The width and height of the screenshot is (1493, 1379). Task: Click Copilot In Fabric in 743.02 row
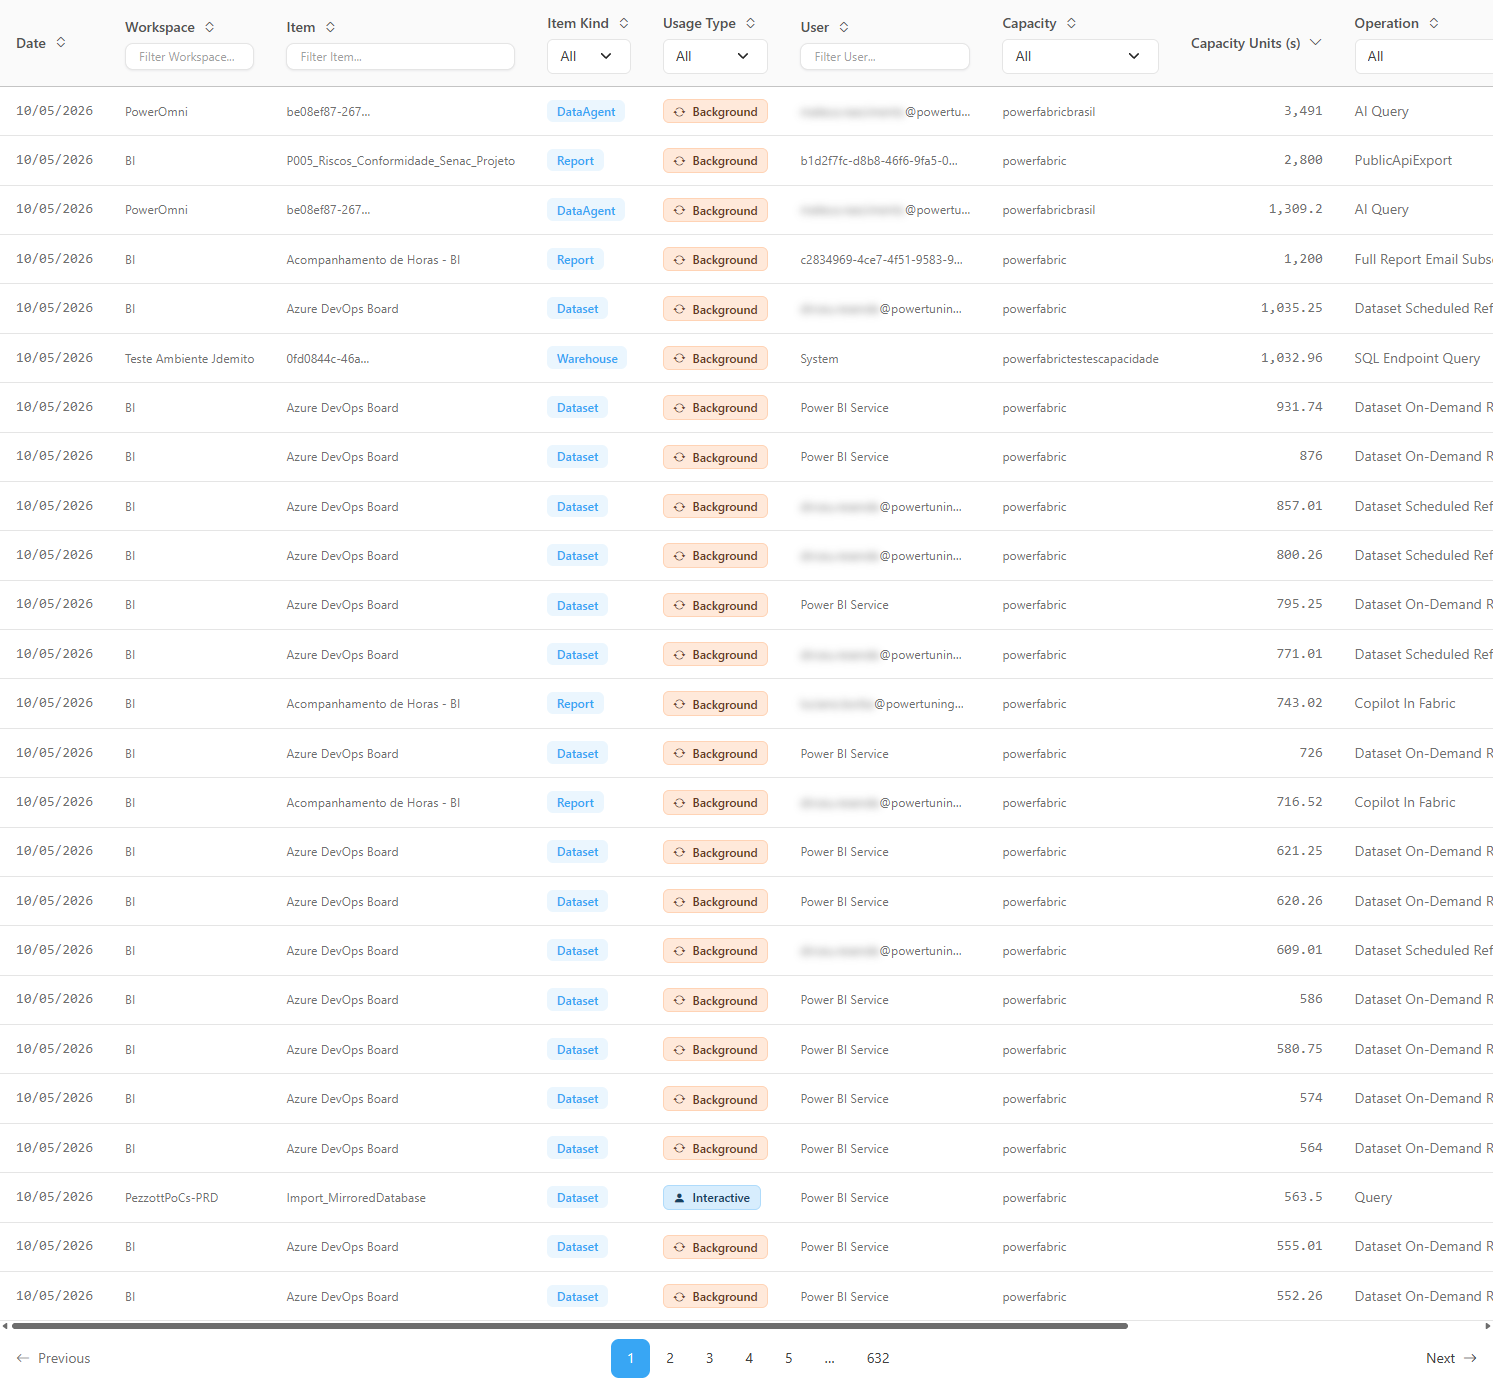1405,703
